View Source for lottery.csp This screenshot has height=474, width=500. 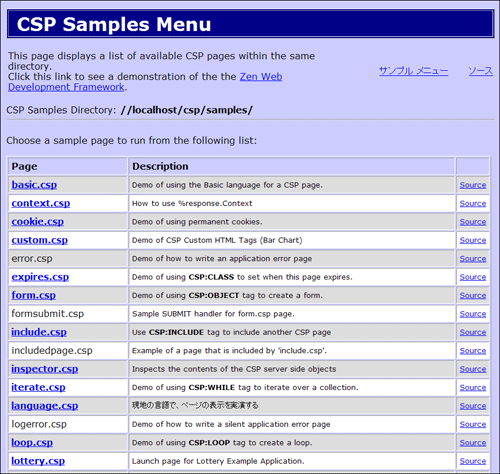pos(473,461)
